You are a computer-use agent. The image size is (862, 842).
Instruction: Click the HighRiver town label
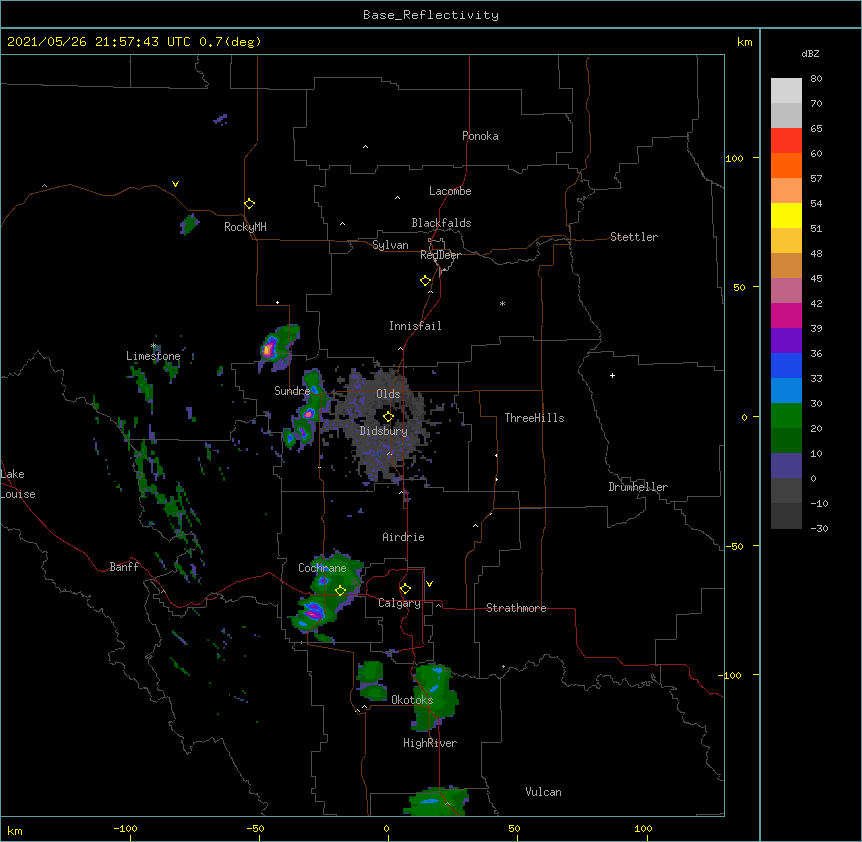[x=430, y=743]
